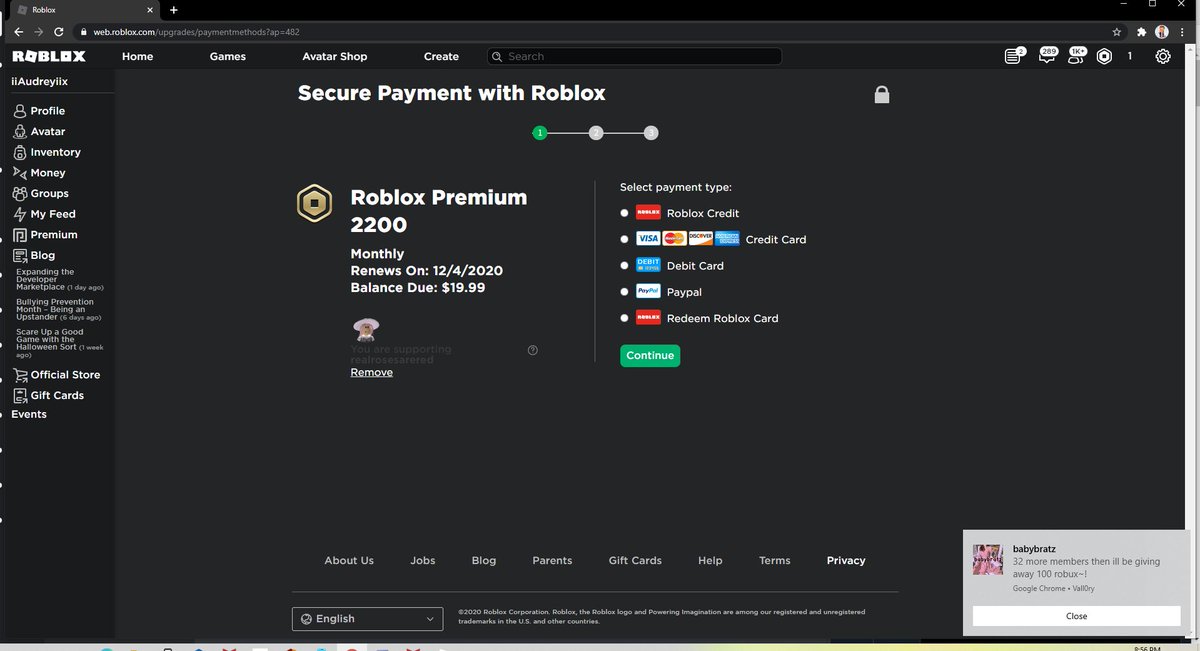Click the Gift Cards icon in sidebar
Viewport: 1200px width, 651px height.
pos(20,395)
